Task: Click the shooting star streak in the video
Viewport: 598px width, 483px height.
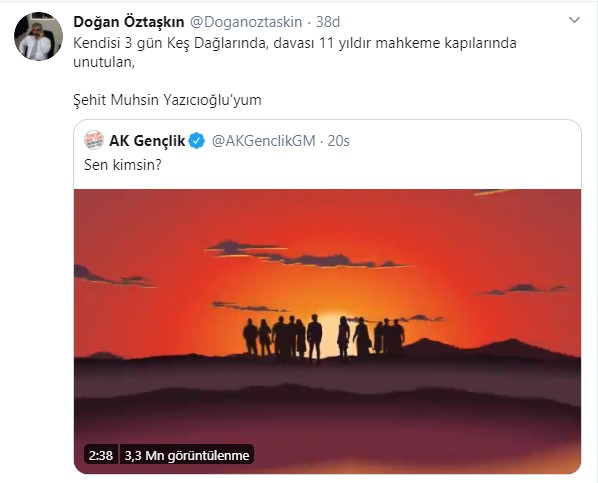Action: coord(492,192)
